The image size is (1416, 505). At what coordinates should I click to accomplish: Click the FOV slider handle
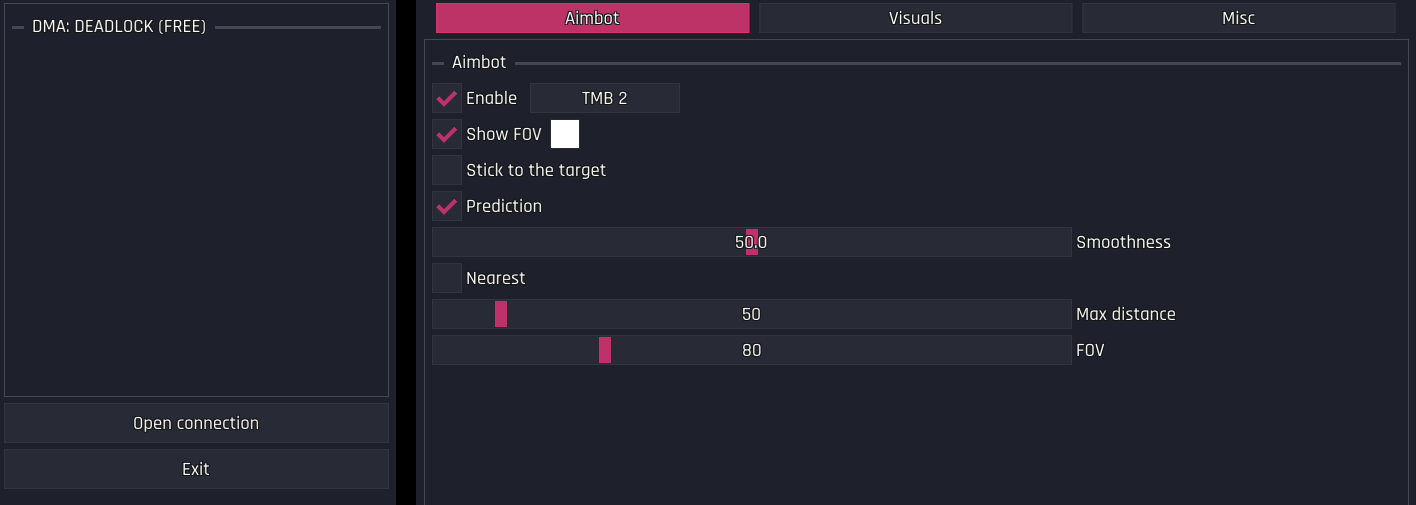[x=605, y=350]
